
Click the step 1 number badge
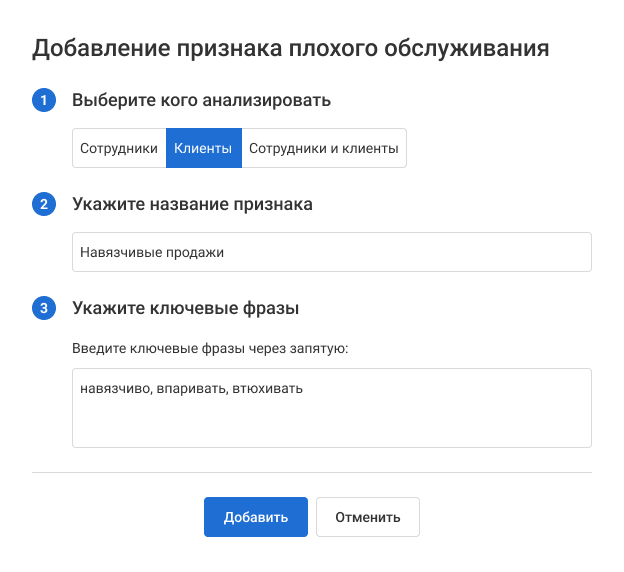tap(44, 101)
